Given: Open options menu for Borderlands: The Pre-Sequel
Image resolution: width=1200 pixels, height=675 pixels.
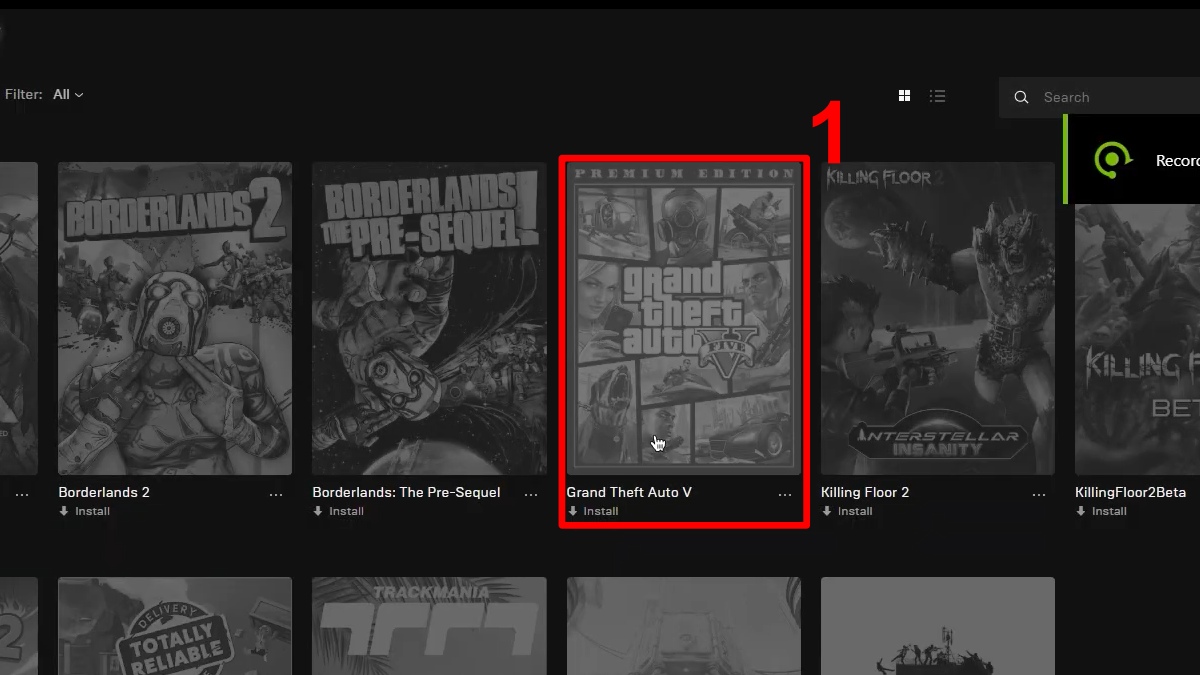Looking at the screenshot, I should (x=530, y=494).
